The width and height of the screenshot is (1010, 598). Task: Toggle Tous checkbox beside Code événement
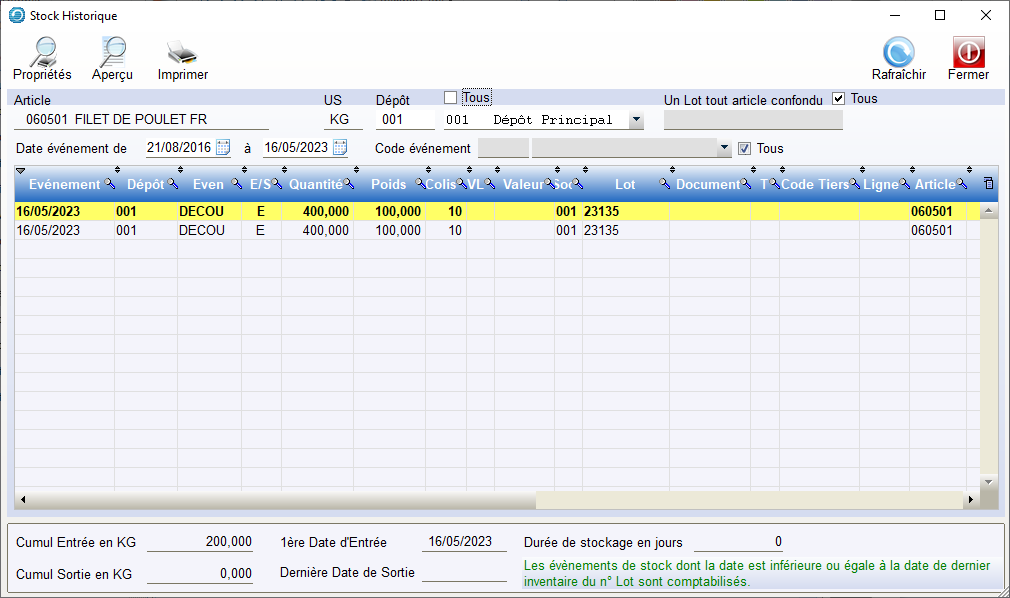743,149
